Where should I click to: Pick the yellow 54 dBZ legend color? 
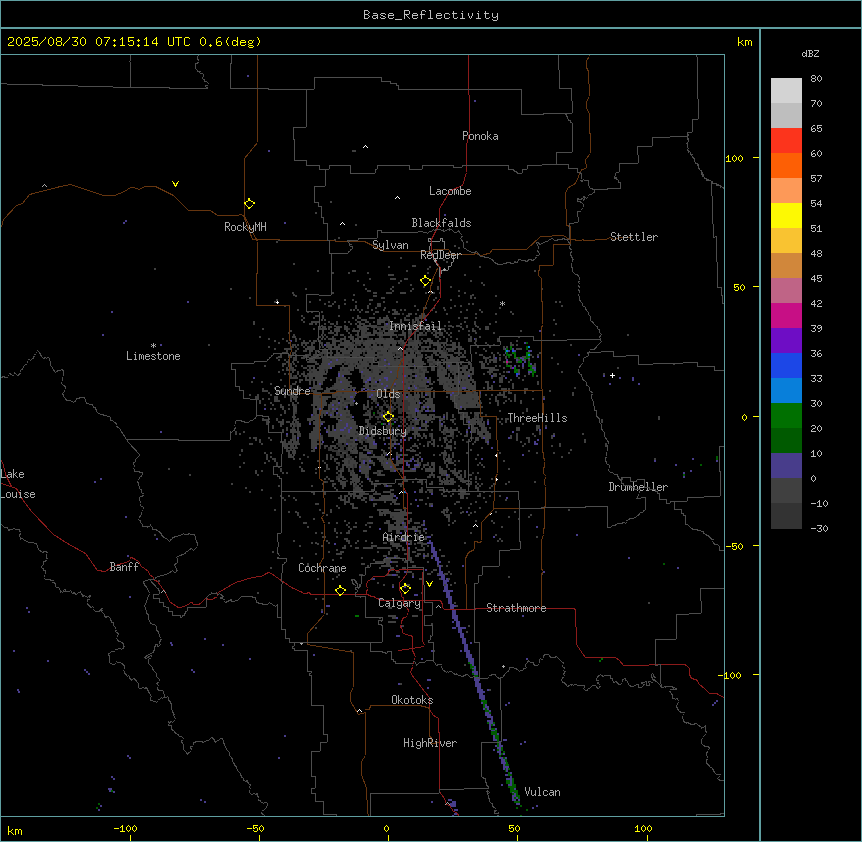pos(786,215)
